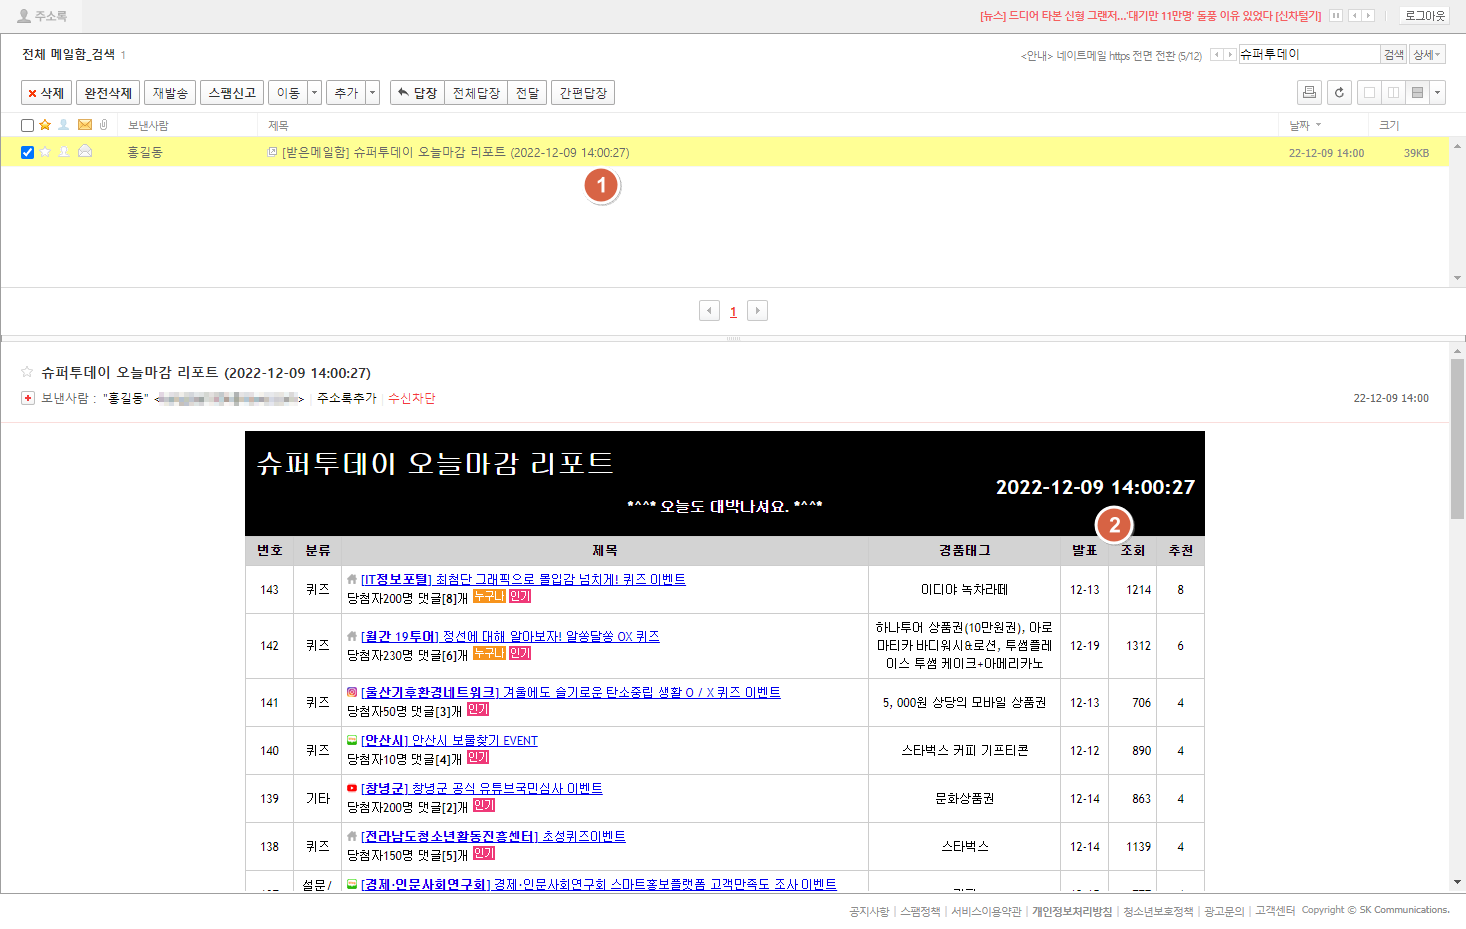Click the mail search field containing 슈퍼투데이
The width and height of the screenshot is (1466, 929).
coord(1309,54)
